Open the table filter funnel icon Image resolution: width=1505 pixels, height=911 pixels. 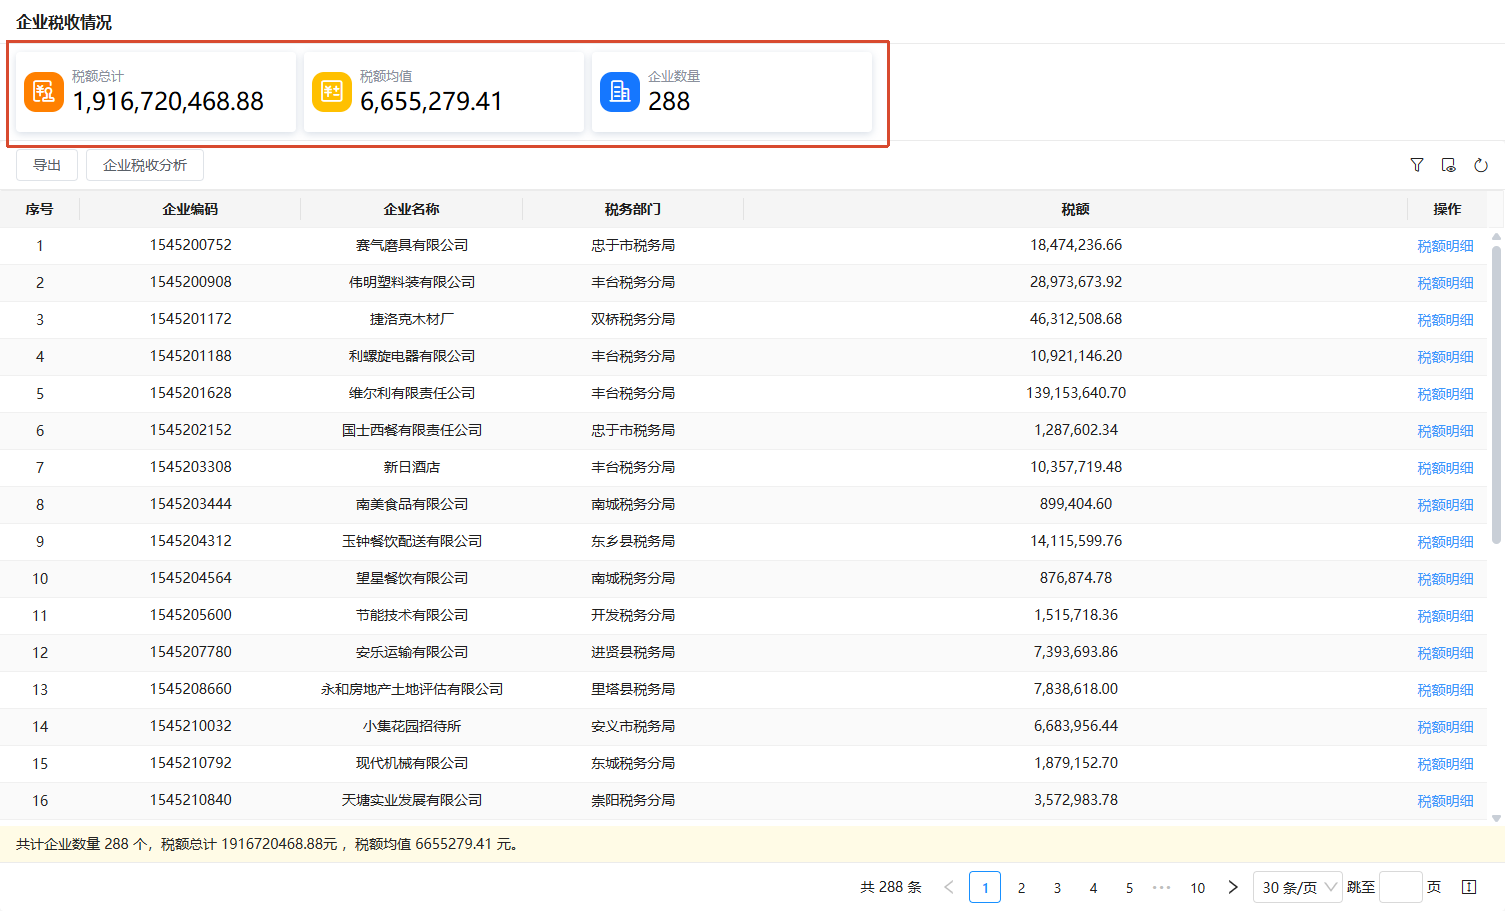(1417, 165)
